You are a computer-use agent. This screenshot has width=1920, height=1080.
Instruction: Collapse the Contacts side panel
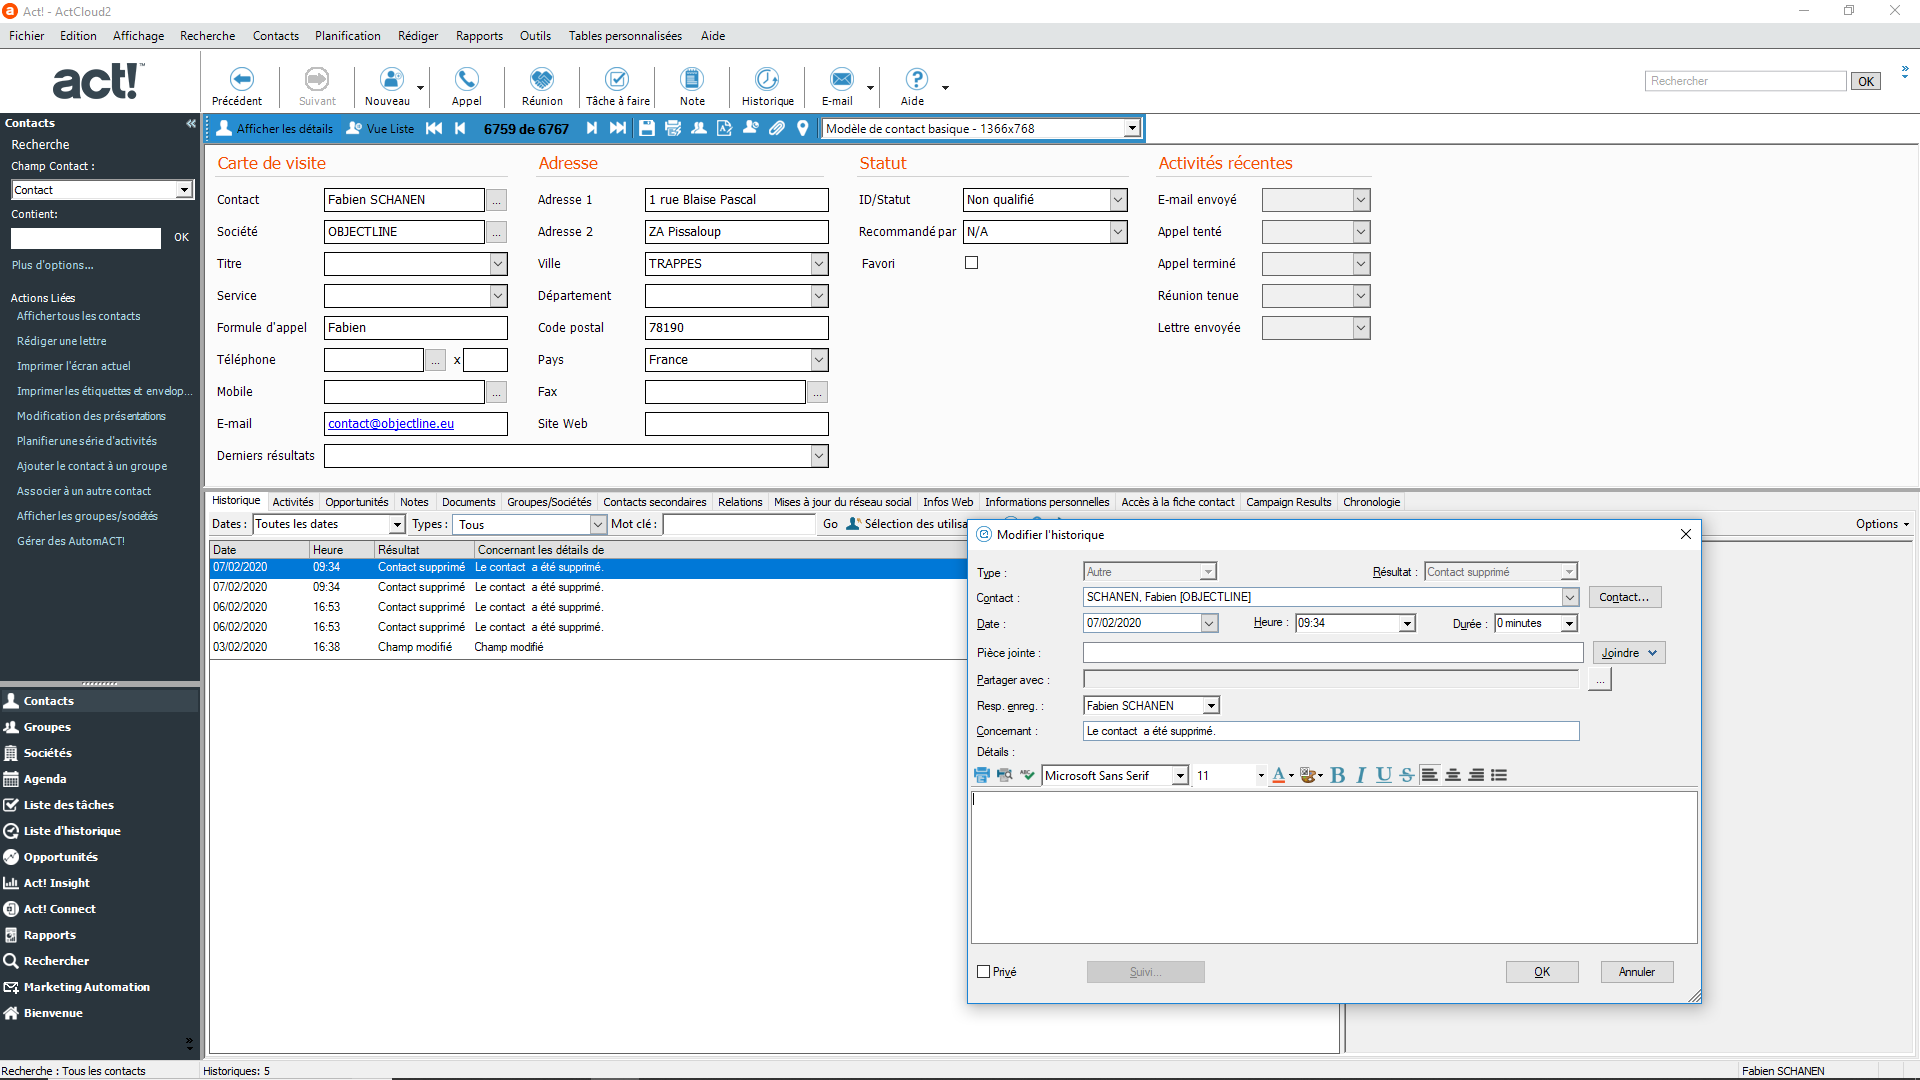pos(190,123)
